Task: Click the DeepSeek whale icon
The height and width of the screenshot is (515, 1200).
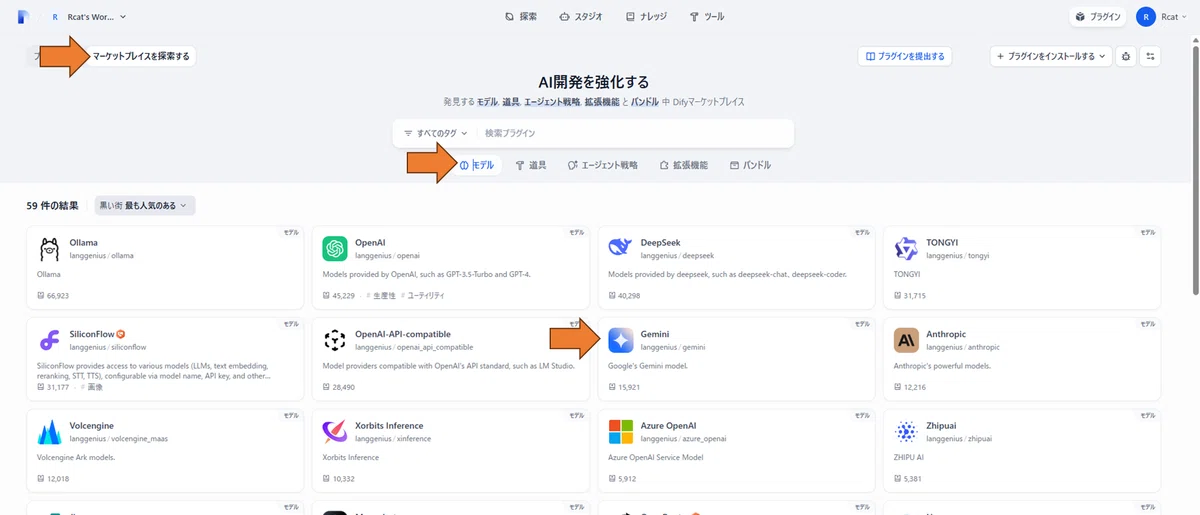Action: click(x=620, y=248)
